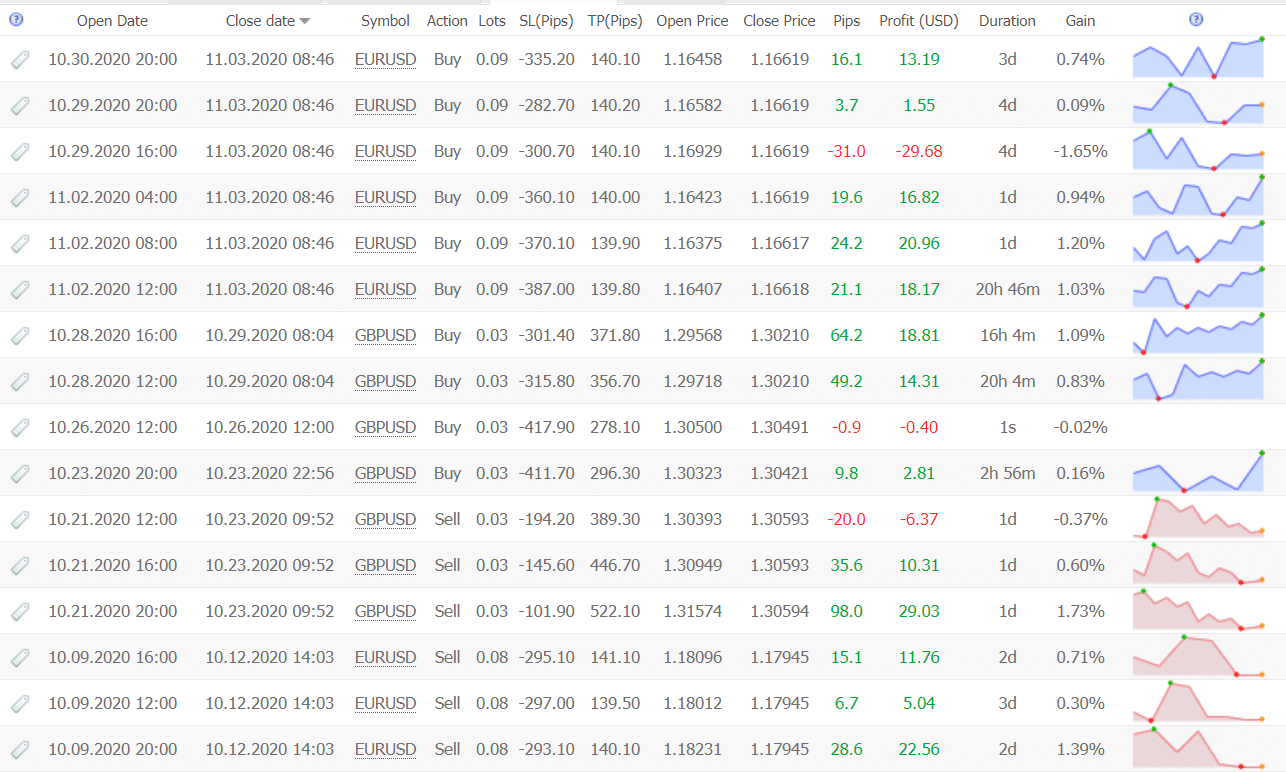Select the 20h 46m duration cell

(1007, 290)
